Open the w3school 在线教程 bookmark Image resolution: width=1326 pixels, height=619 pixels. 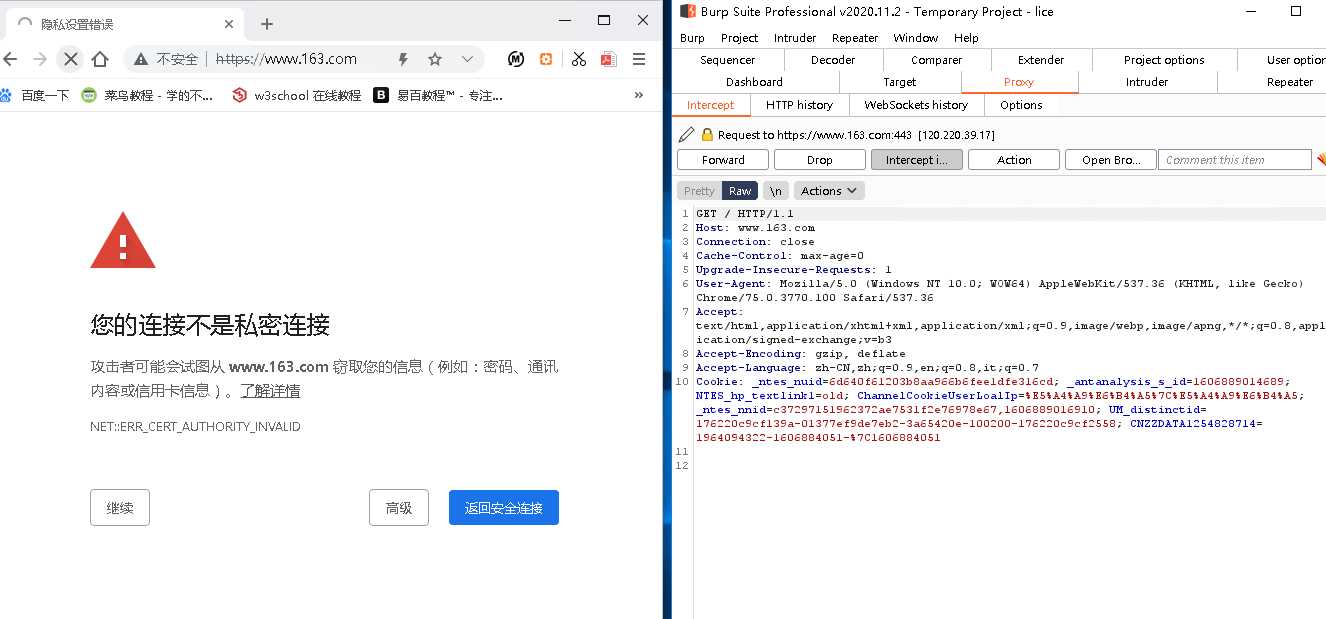tap(296, 96)
